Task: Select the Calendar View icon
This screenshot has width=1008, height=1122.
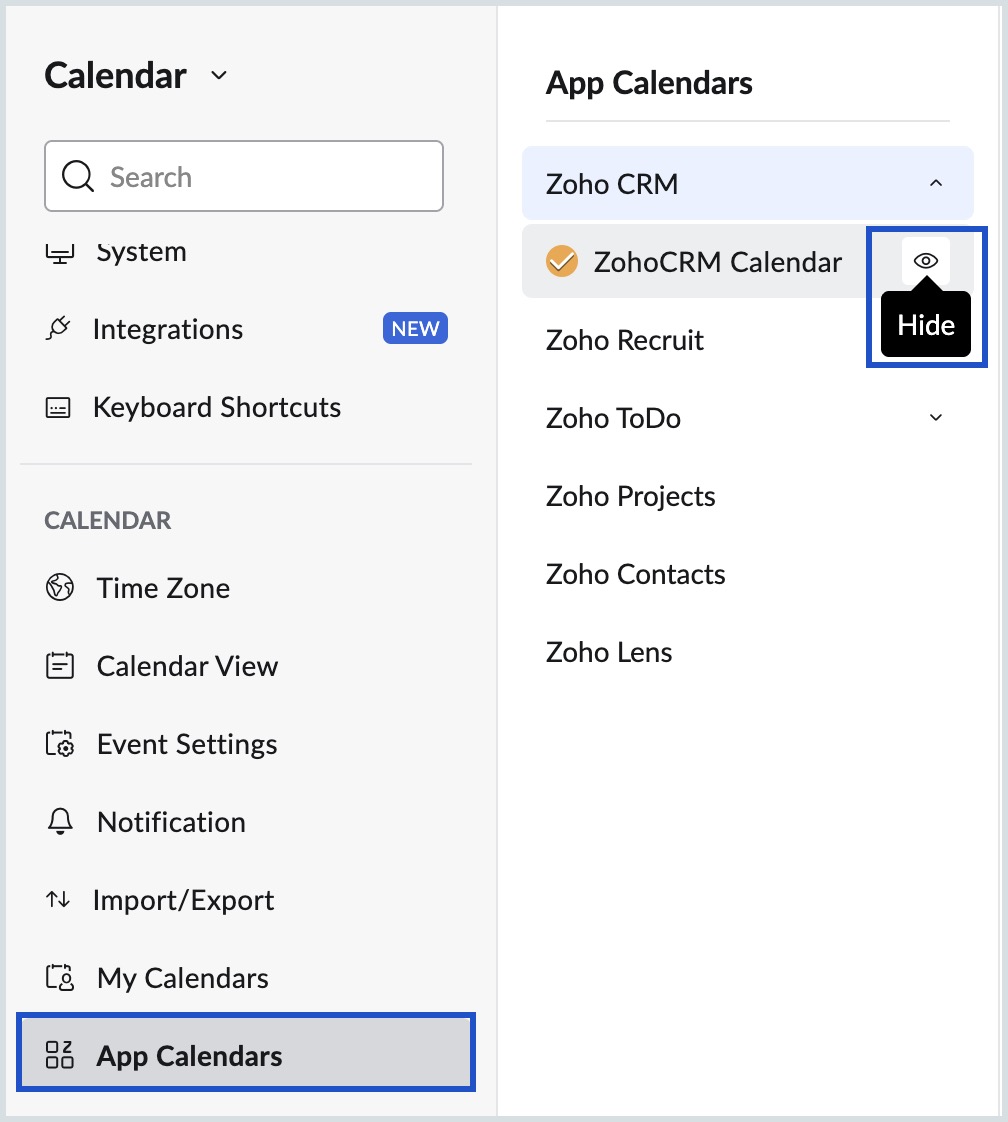Action: 61,666
